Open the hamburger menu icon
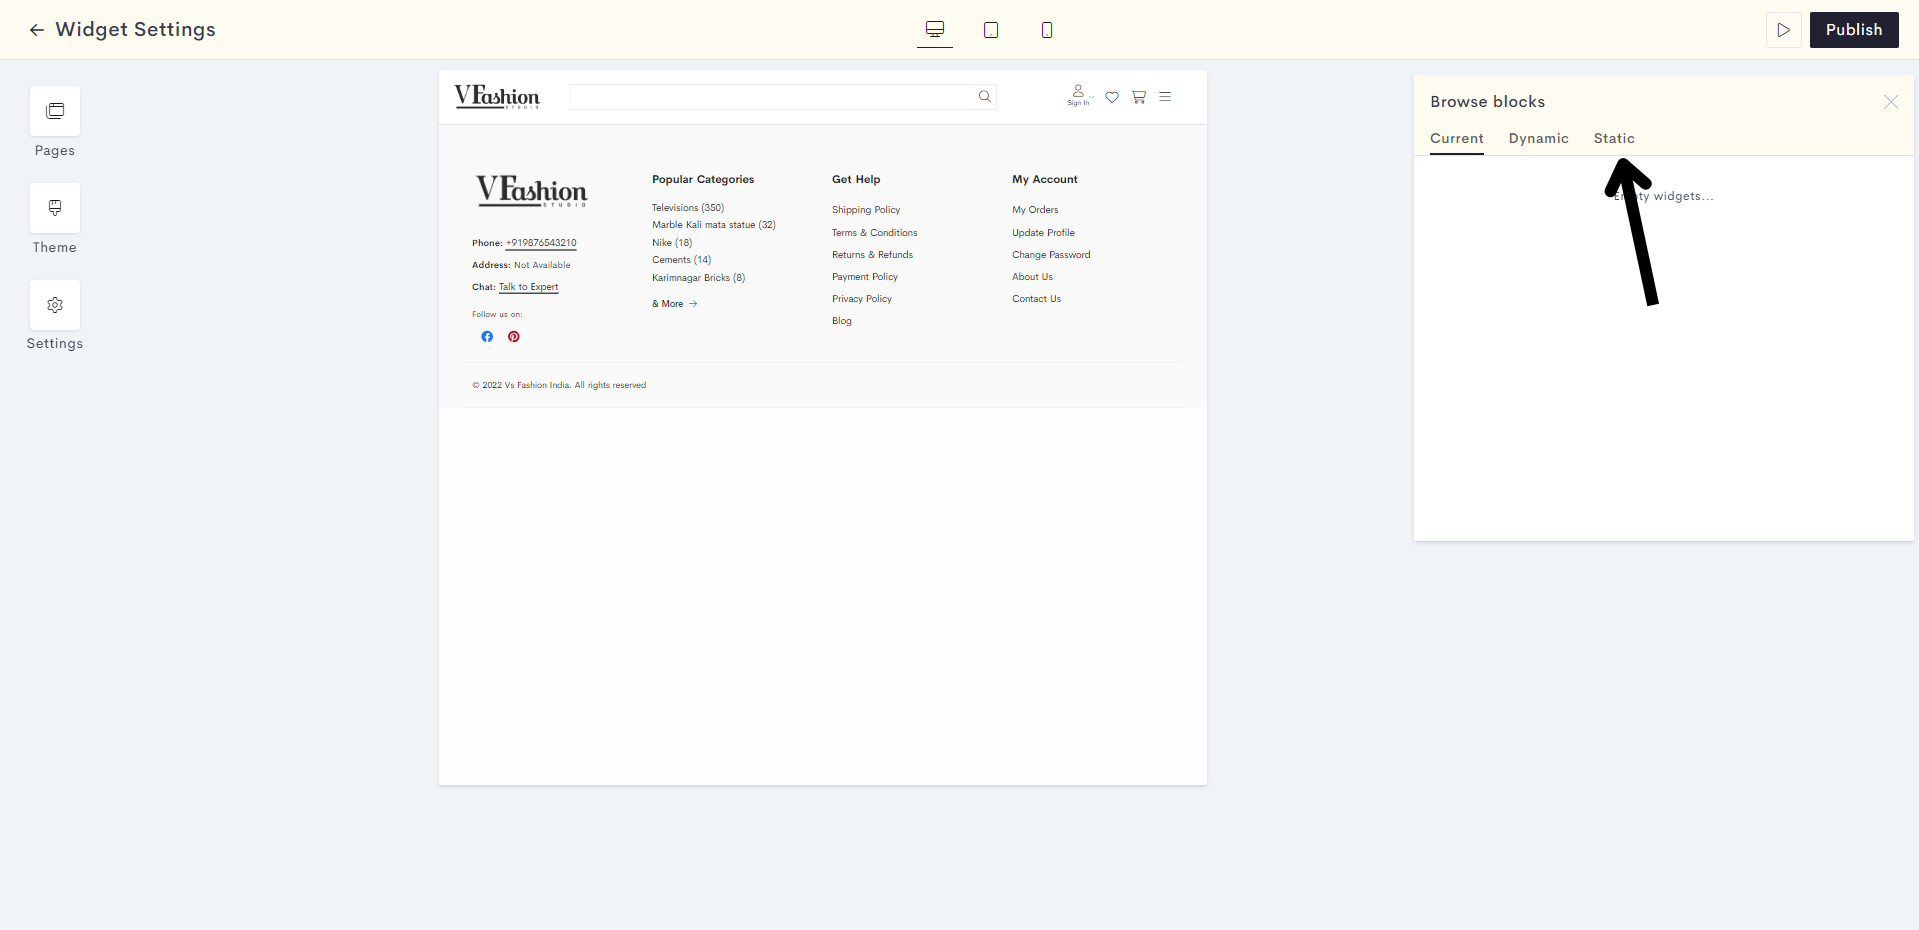1919x930 pixels. pos(1165,97)
